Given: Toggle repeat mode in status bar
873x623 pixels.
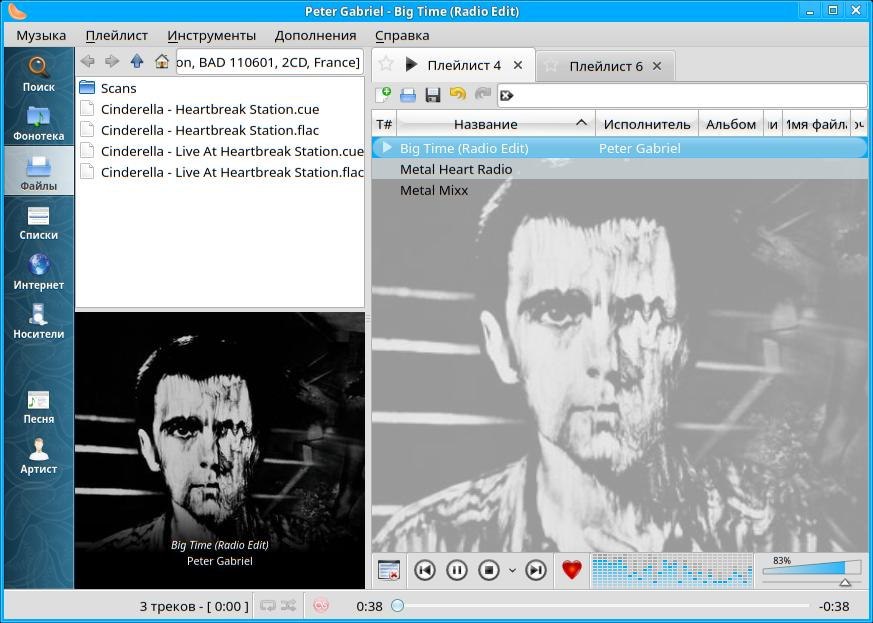Looking at the screenshot, I should (268, 605).
